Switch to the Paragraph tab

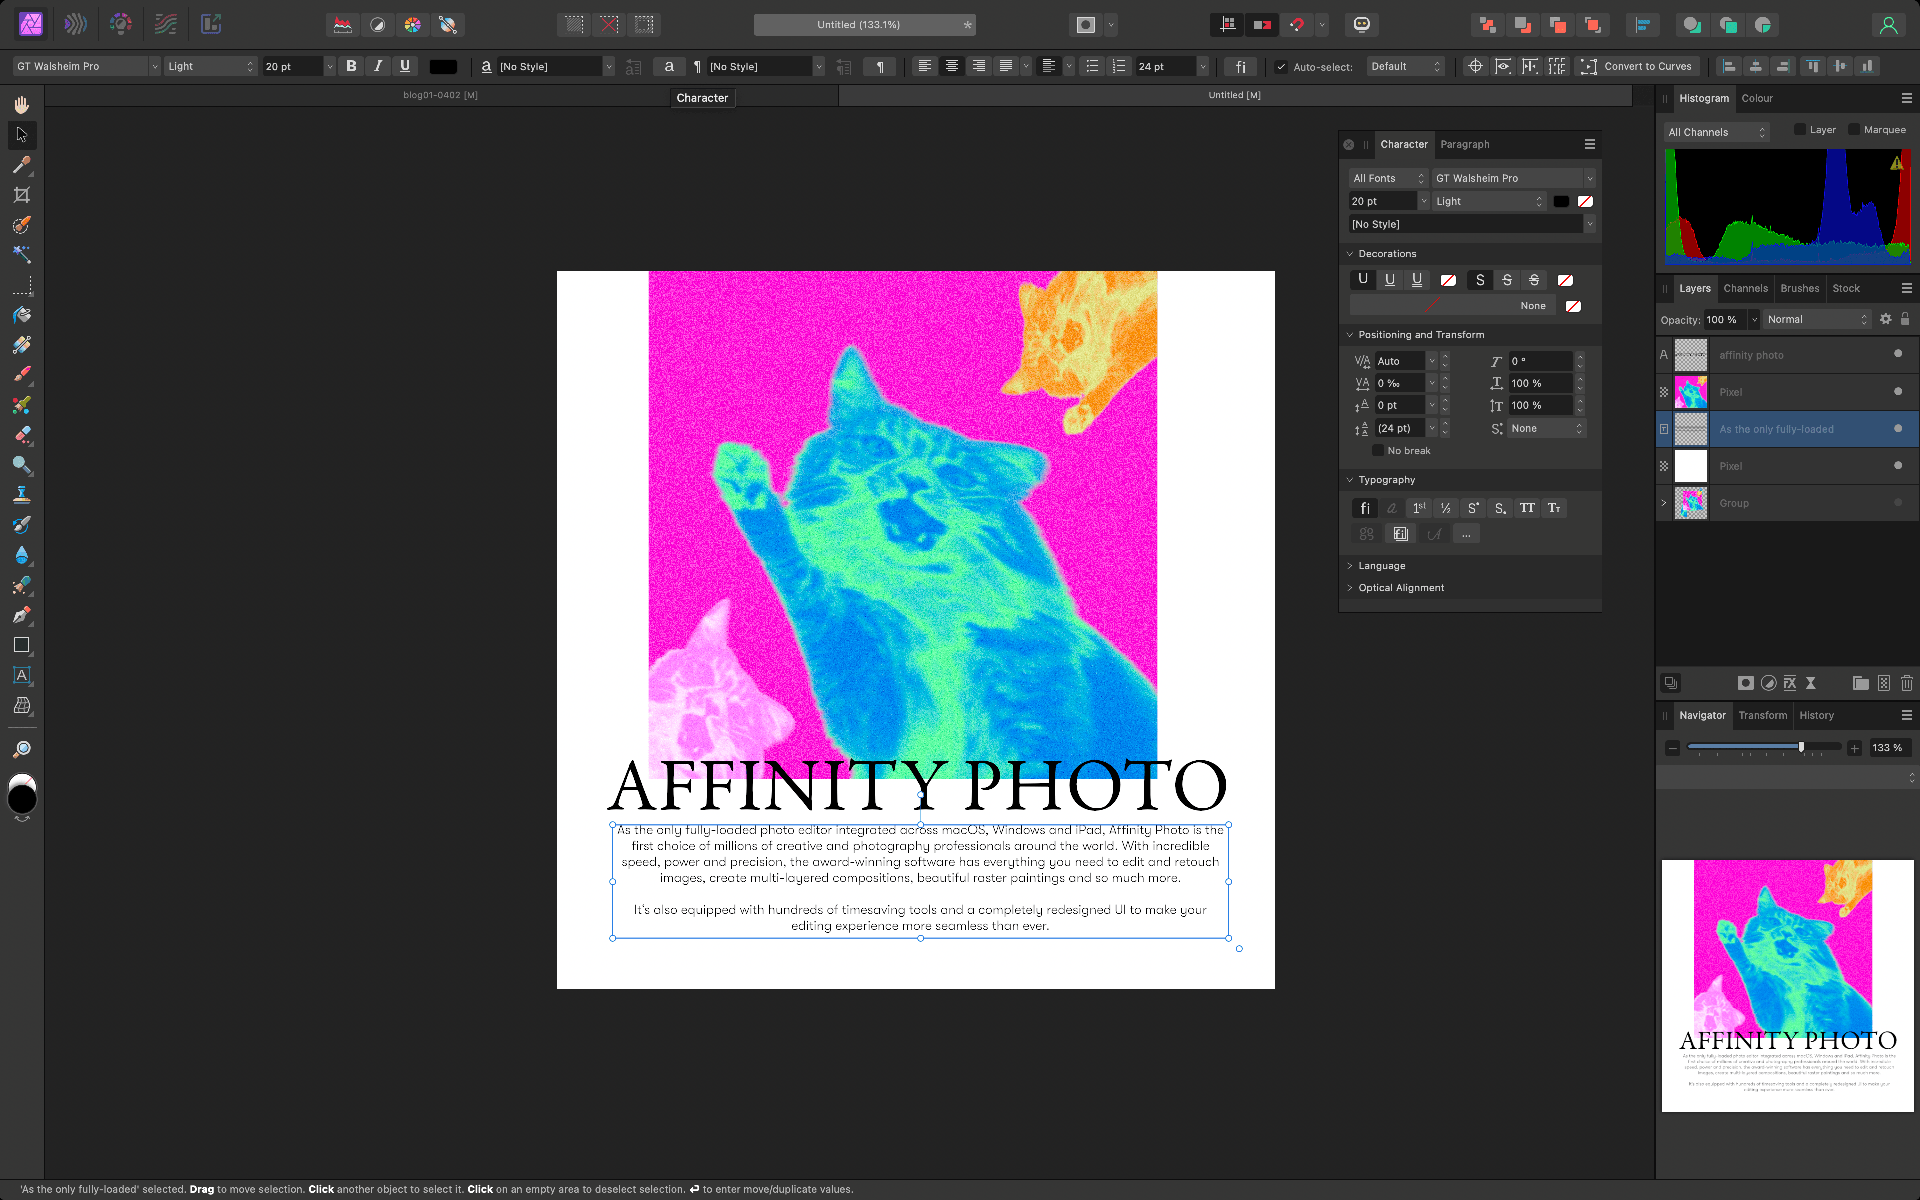[1464, 145]
